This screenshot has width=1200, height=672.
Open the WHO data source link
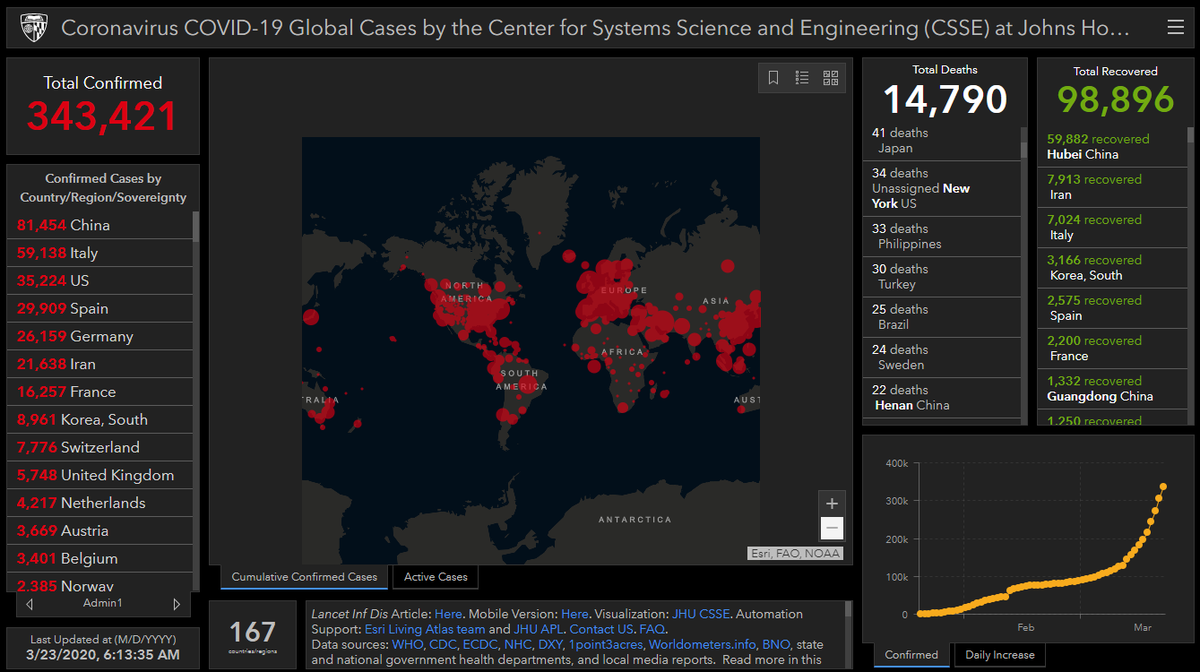pyautogui.click(x=407, y=644)
